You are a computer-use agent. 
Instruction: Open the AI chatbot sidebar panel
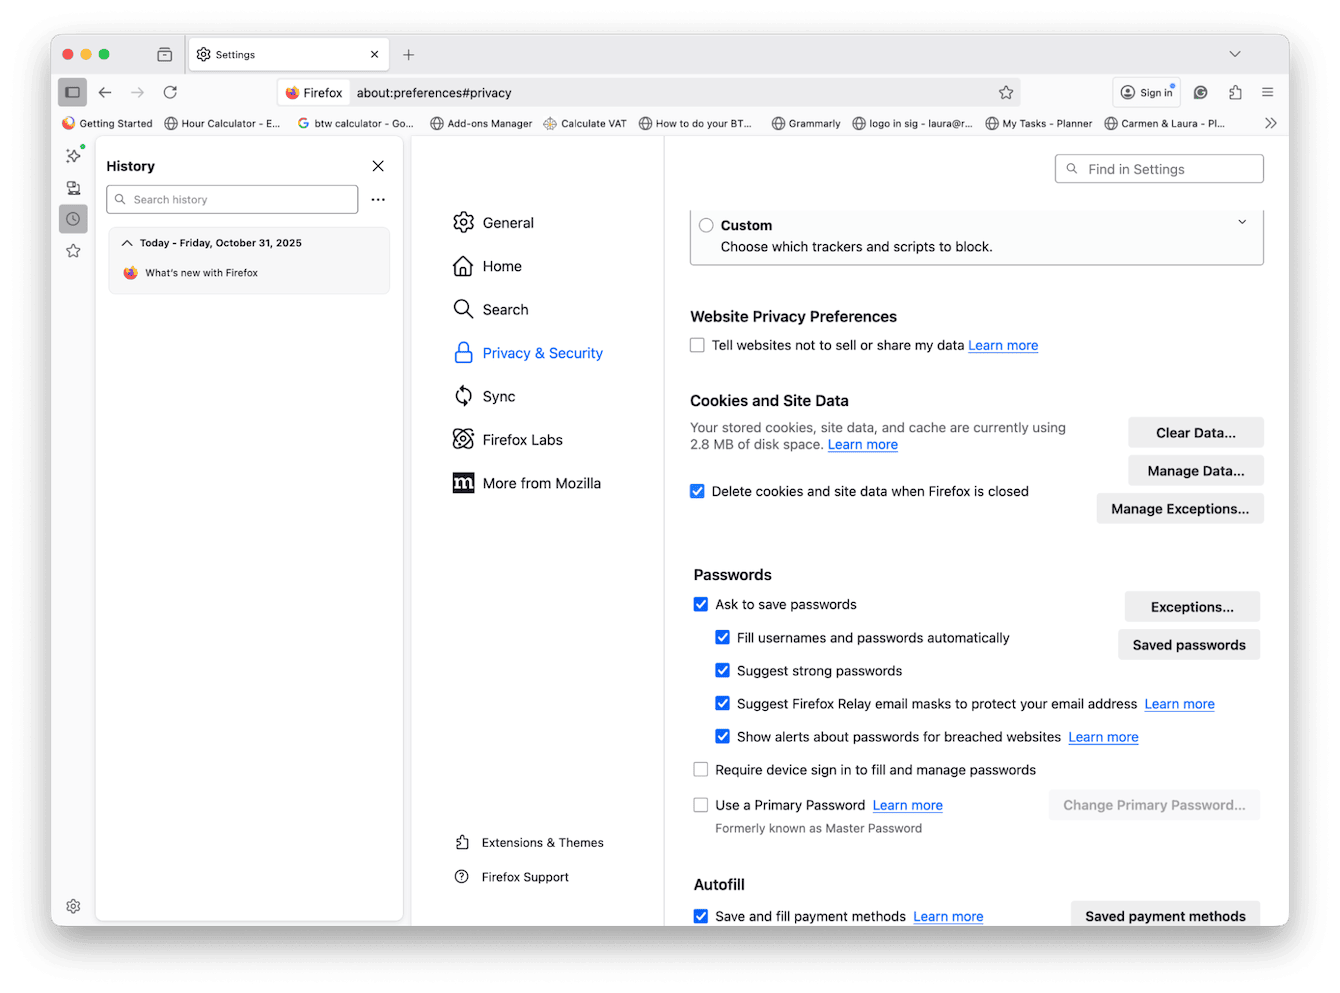click(73, 155)
